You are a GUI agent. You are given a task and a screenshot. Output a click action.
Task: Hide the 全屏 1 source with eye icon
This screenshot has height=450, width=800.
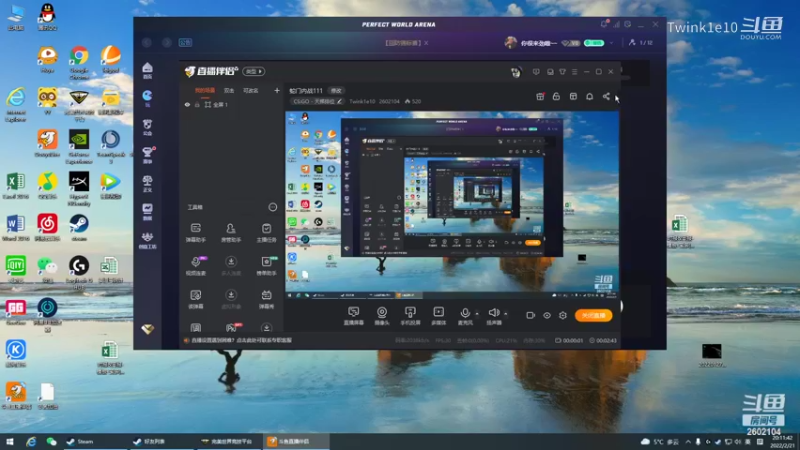coord(187,105)
